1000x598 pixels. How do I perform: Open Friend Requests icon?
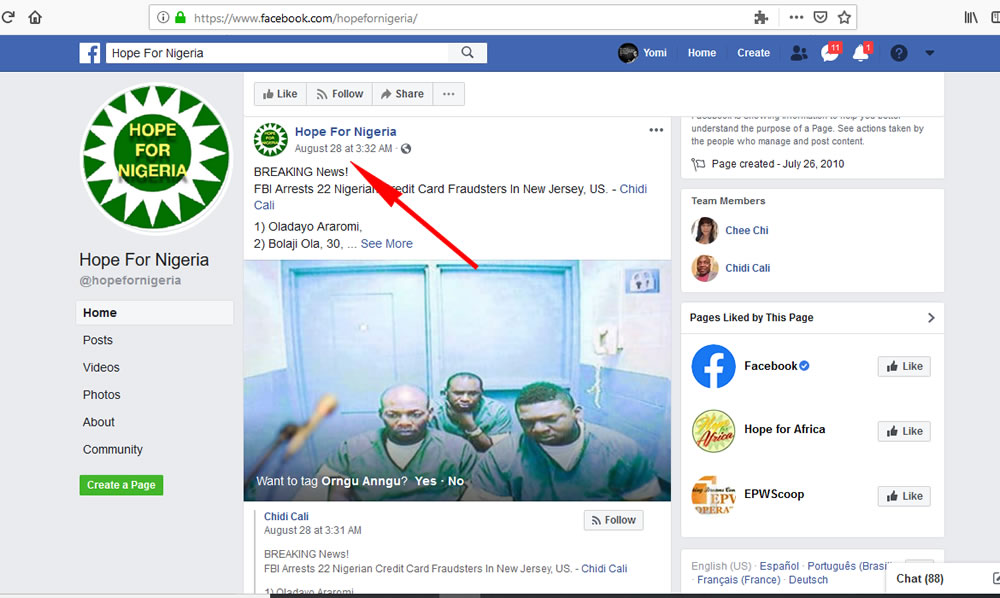pyautogui.click(x=798, y=53)
